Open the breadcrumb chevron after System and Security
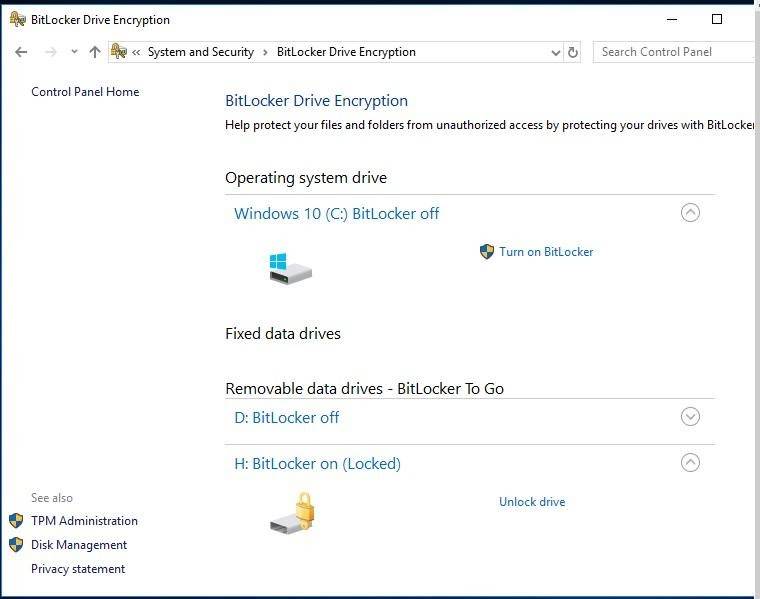The height and width of the screenshot is (599, 760). [x=265, y=52]
